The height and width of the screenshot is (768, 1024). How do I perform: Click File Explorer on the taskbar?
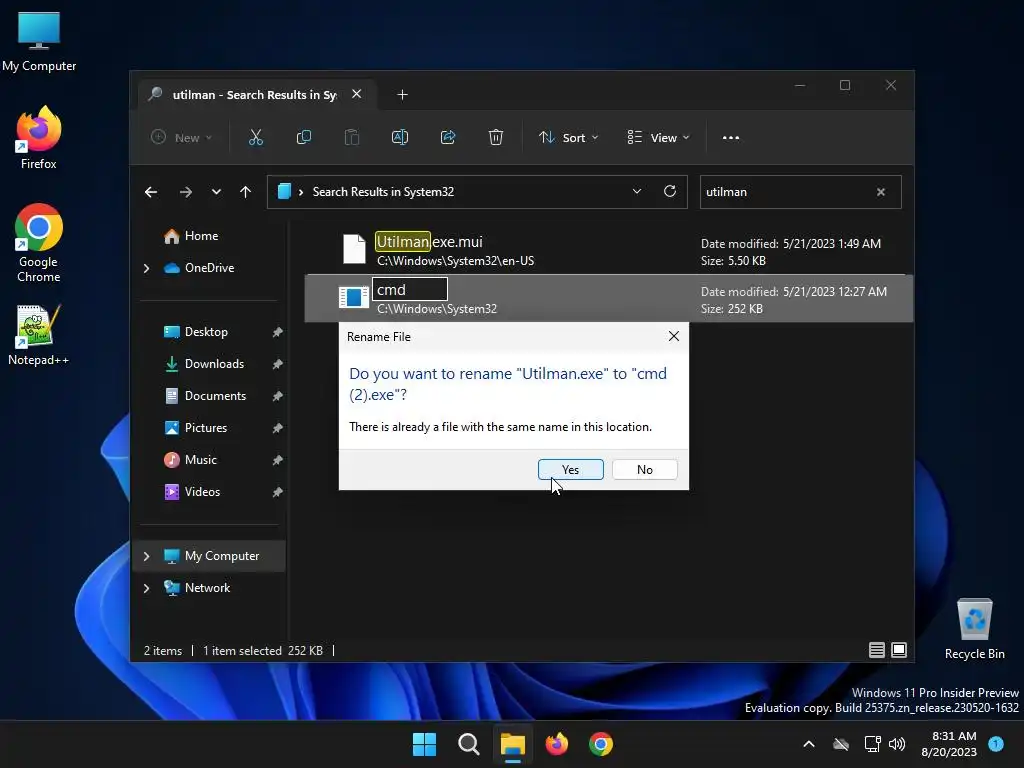point(513,744)
